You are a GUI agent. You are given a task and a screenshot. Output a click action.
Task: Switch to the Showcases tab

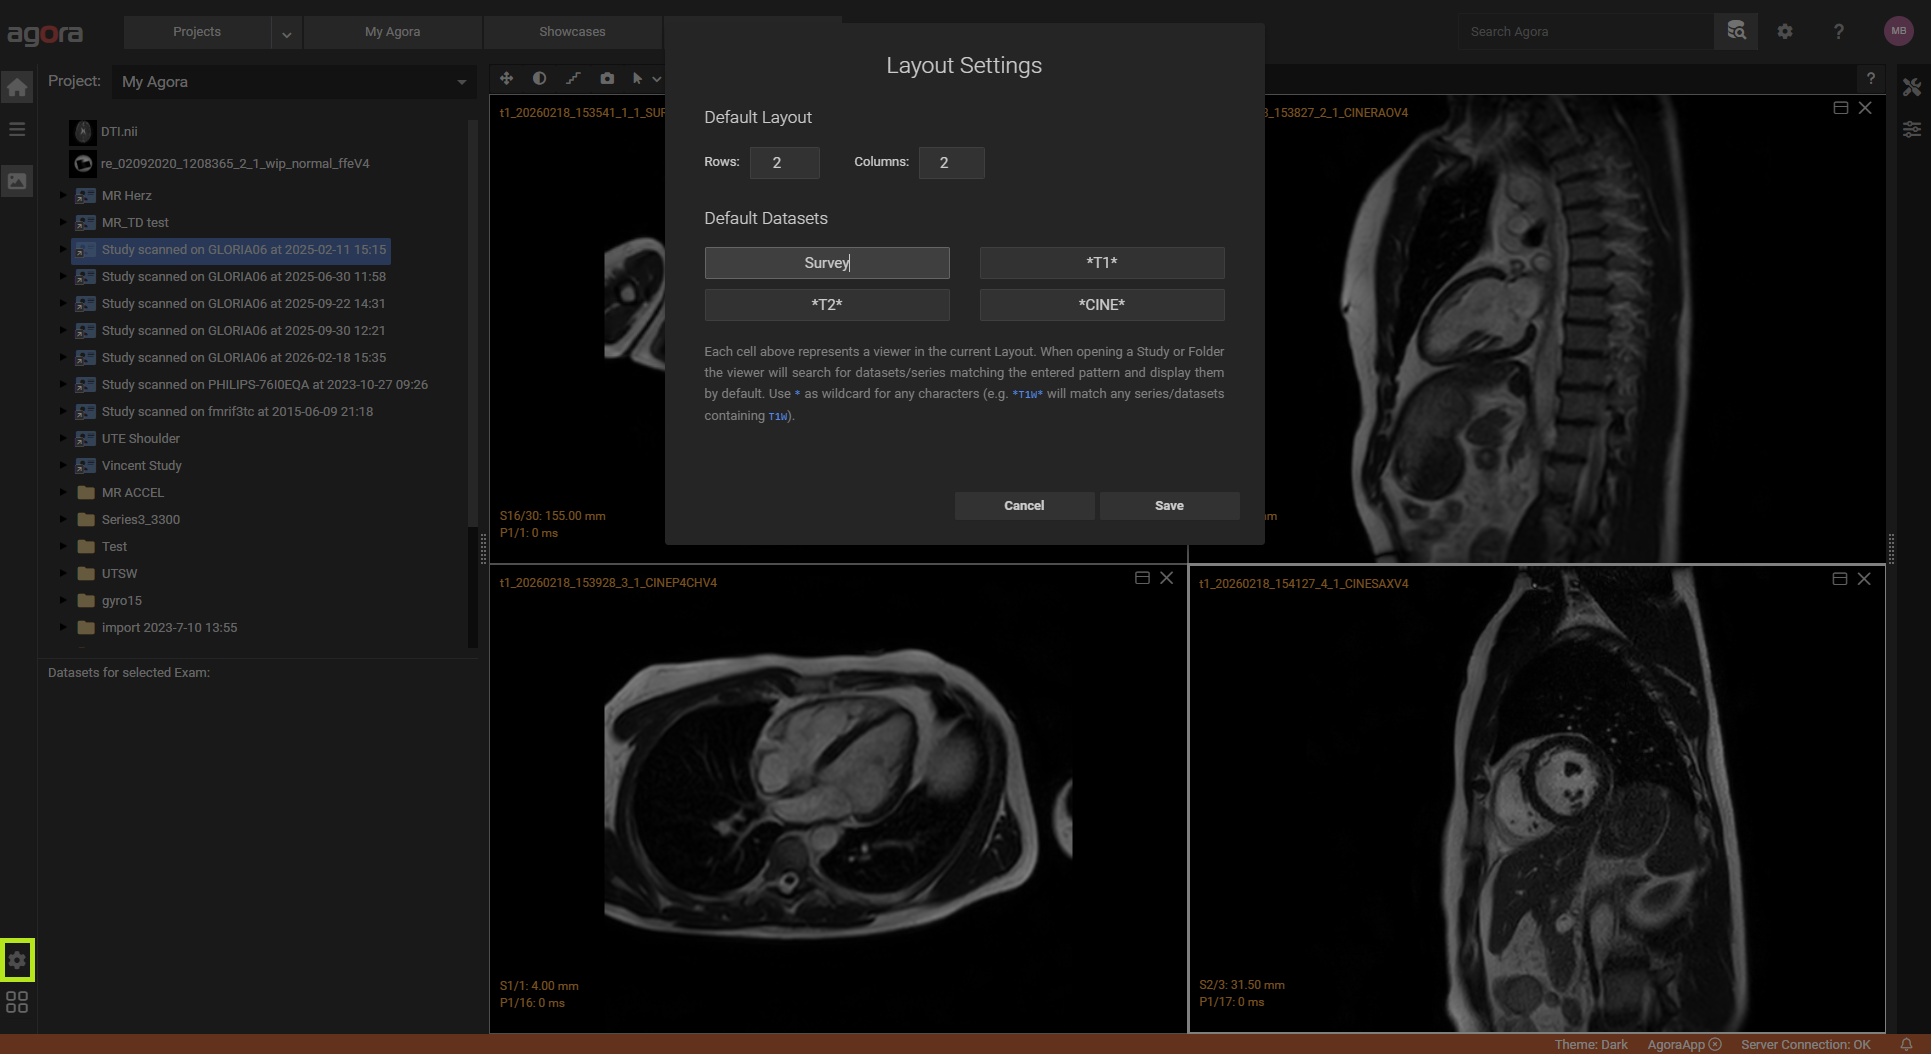572,31
